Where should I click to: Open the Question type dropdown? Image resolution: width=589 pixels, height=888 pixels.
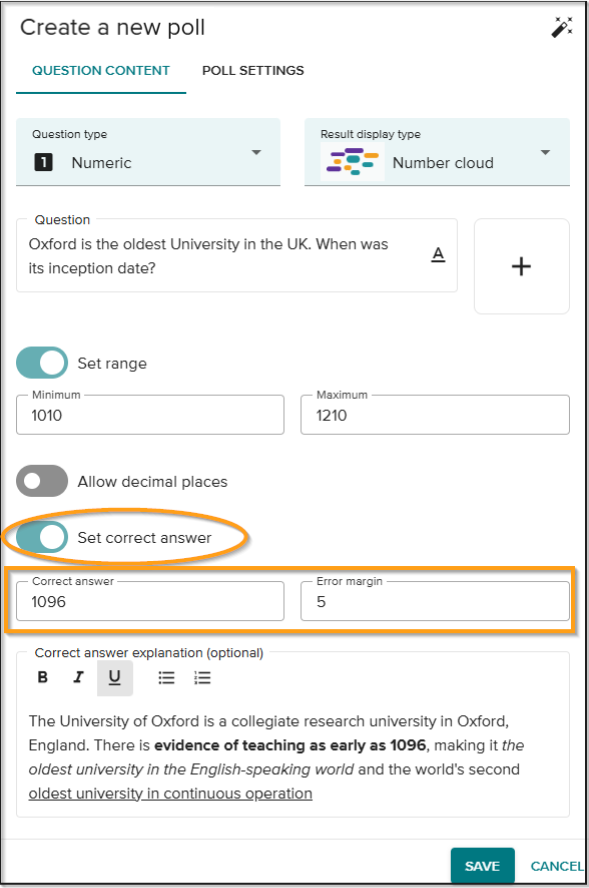click(x=148, y=152)
